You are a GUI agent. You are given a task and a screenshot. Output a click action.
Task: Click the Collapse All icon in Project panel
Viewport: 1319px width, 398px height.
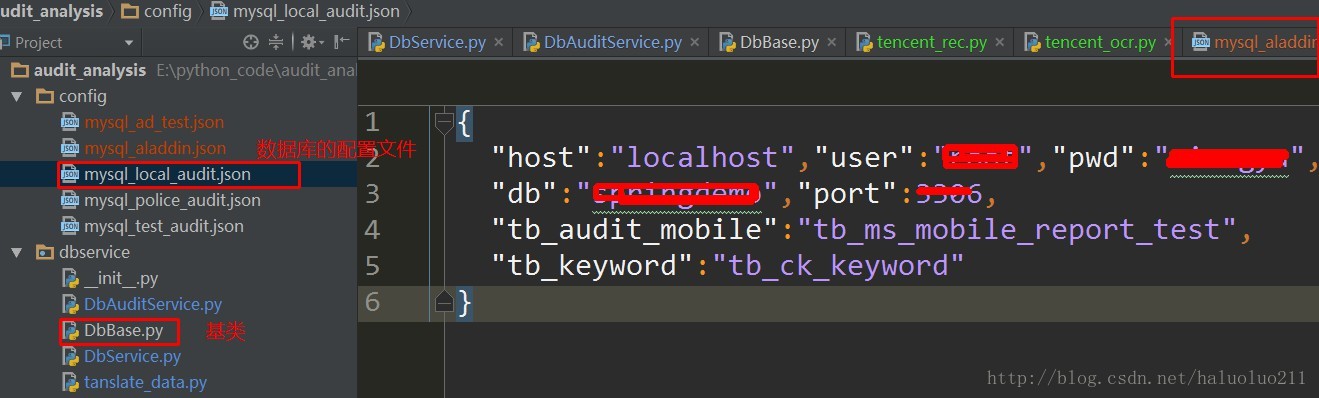[x=277, y=42]
